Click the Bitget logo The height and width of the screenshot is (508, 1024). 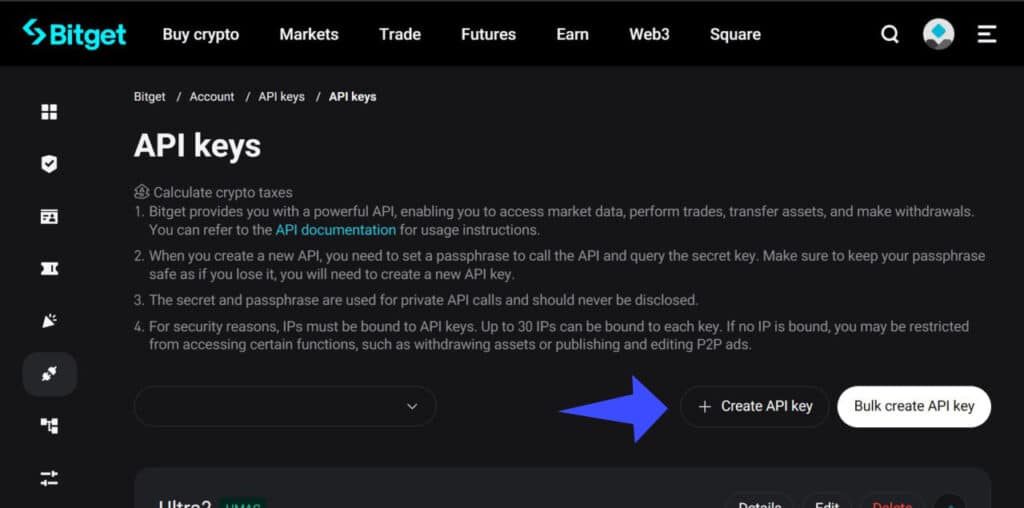pos(74,34)
